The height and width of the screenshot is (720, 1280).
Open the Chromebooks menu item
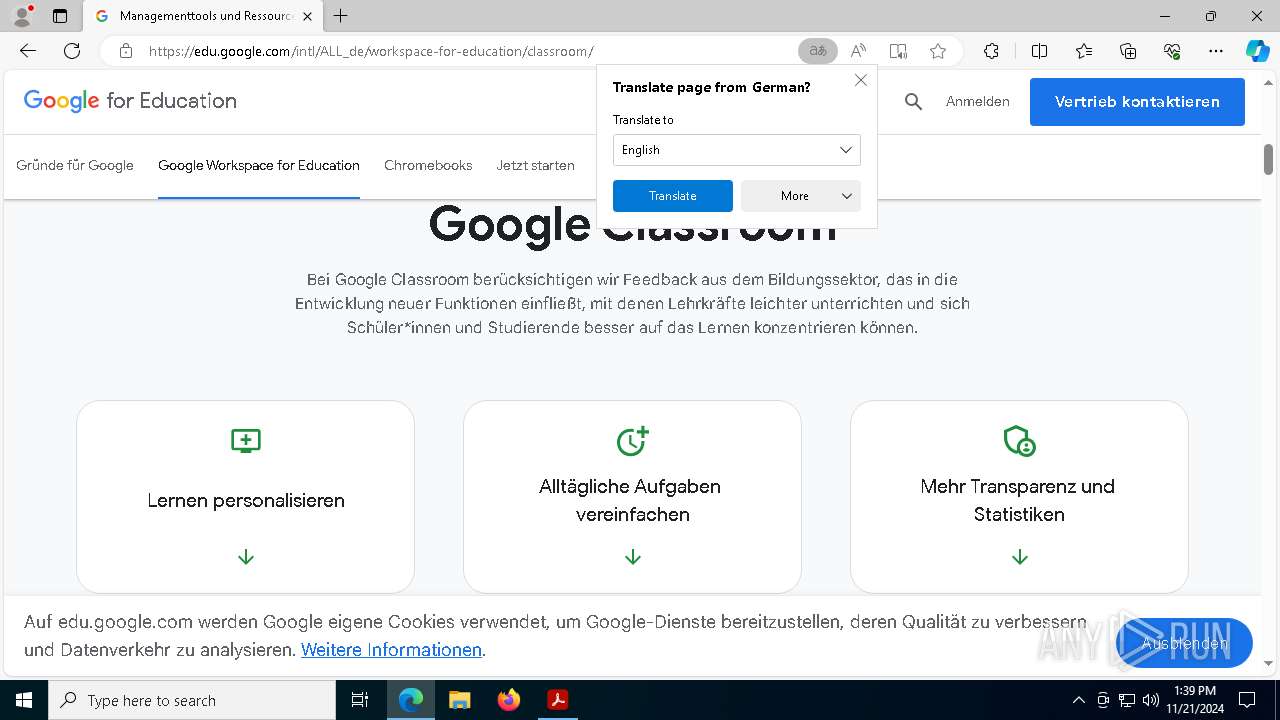428,165
